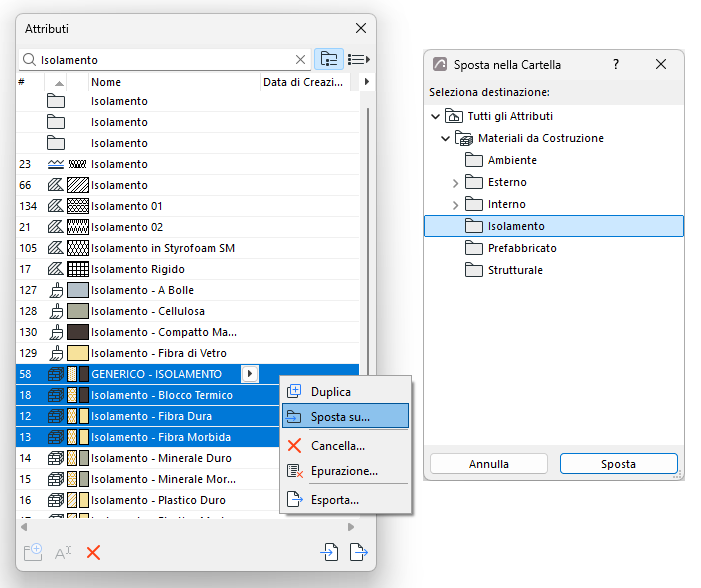Click the search field containing Isolamento

pos(165,59)
